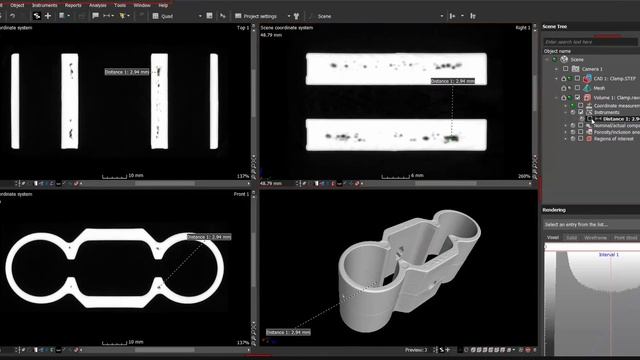Select the Scene root item in tree

[577, 60]
